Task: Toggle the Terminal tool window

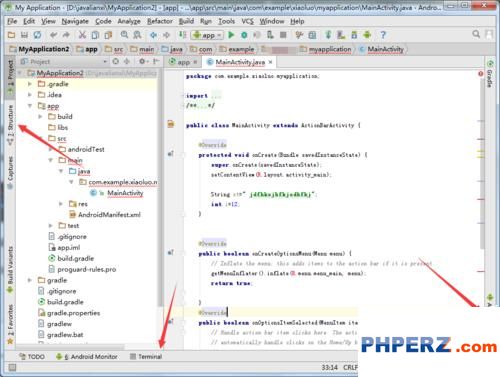Action: point(146,357)
